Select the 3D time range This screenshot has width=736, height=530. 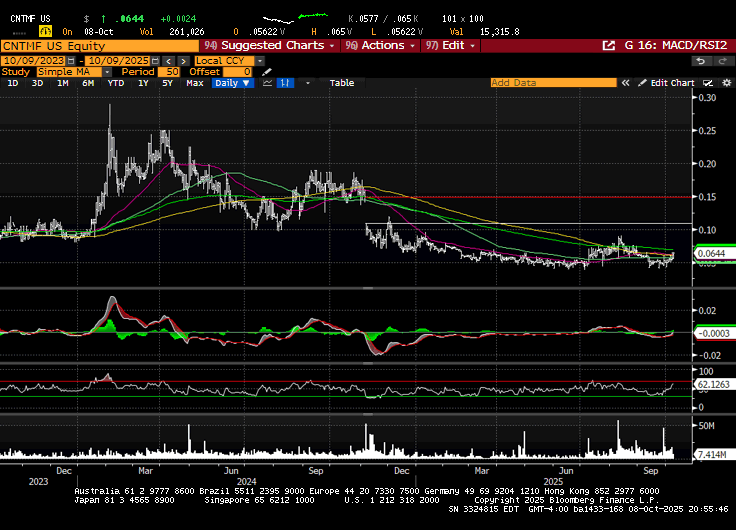(38, 83)
